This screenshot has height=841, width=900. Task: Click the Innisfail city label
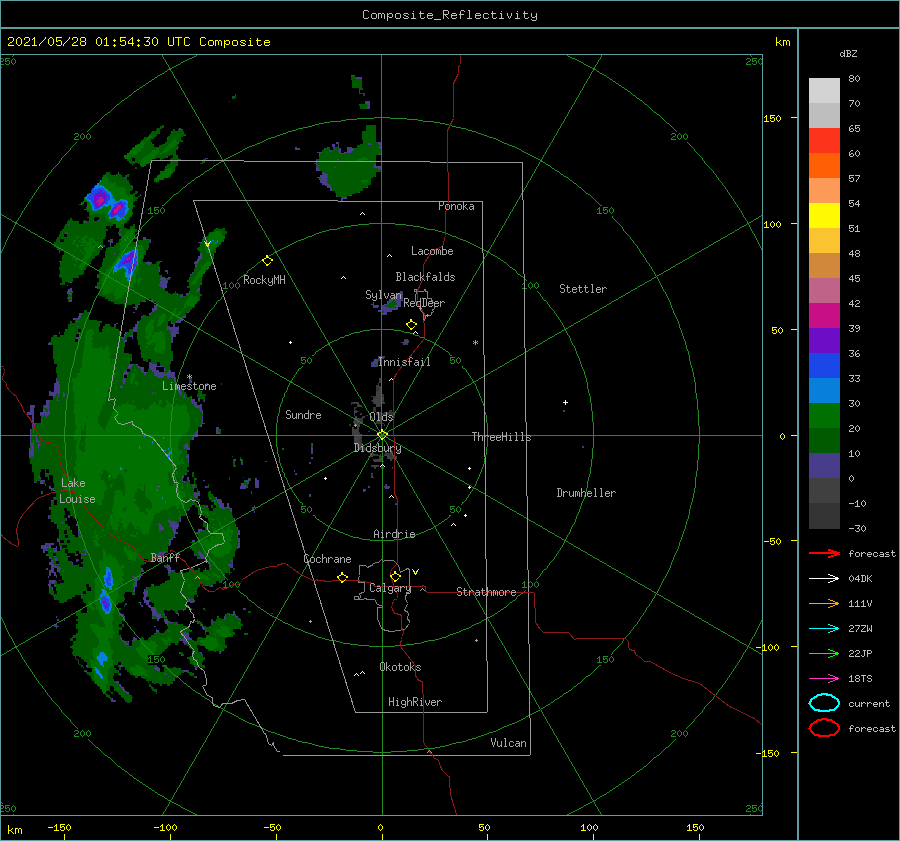(x=404, y=362)
